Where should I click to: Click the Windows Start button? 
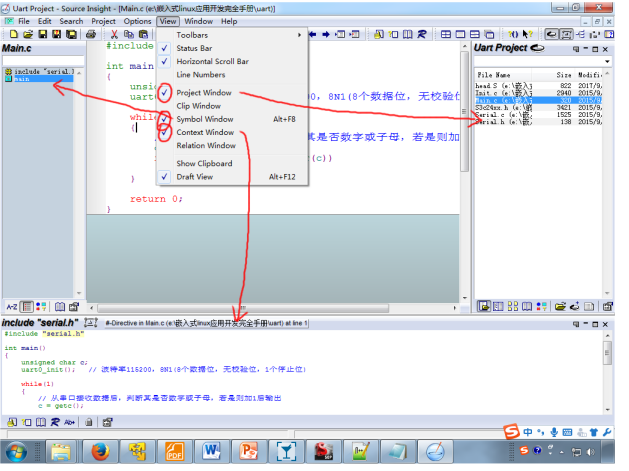pyautogui.click(x=16, y=453)
